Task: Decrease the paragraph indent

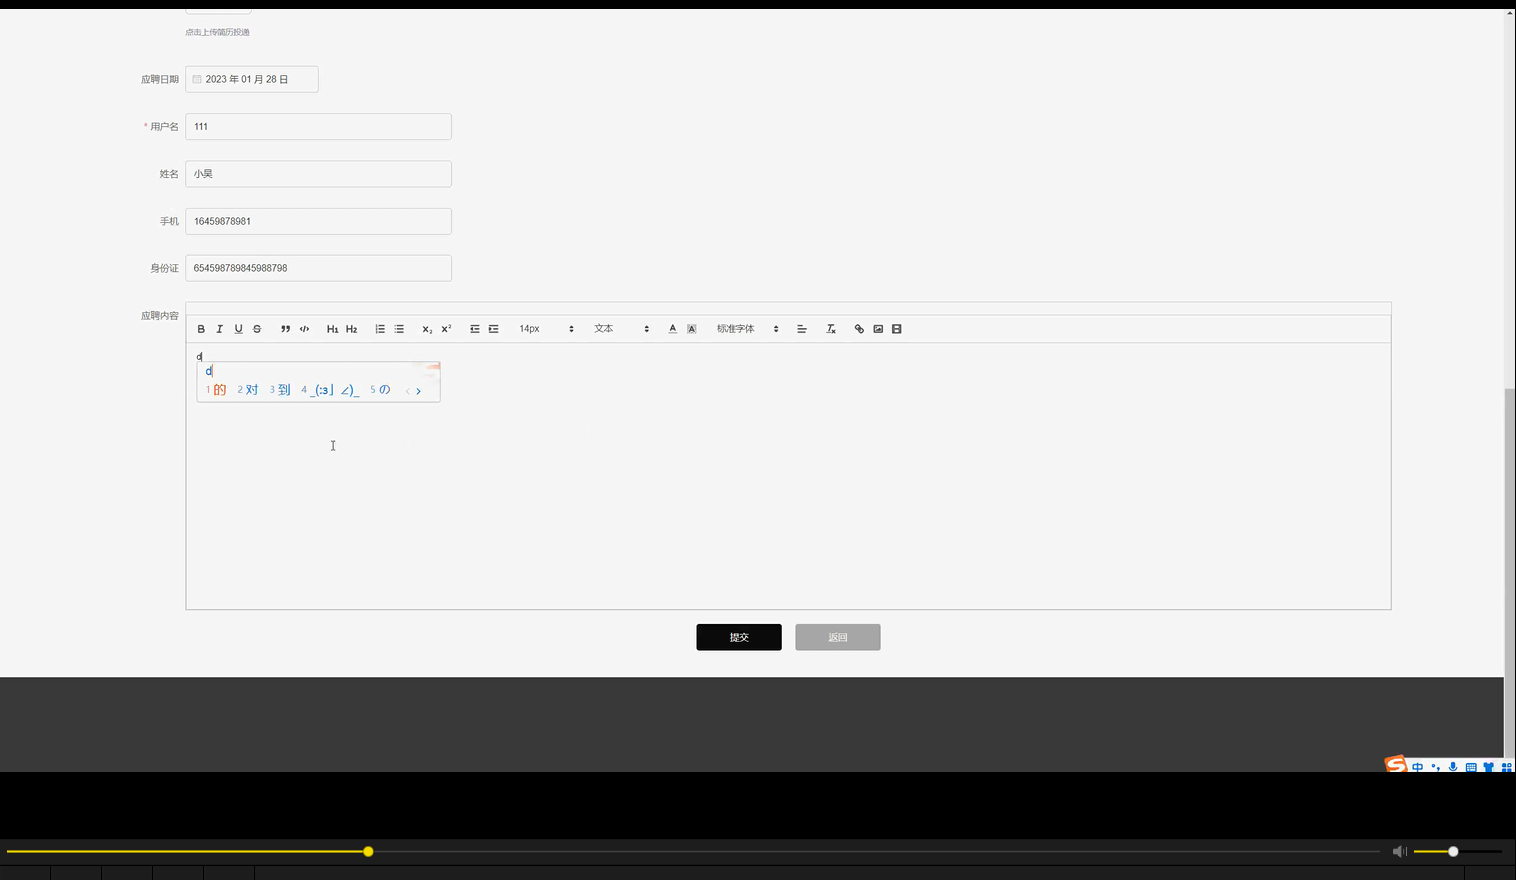Action: click(475, 329)
